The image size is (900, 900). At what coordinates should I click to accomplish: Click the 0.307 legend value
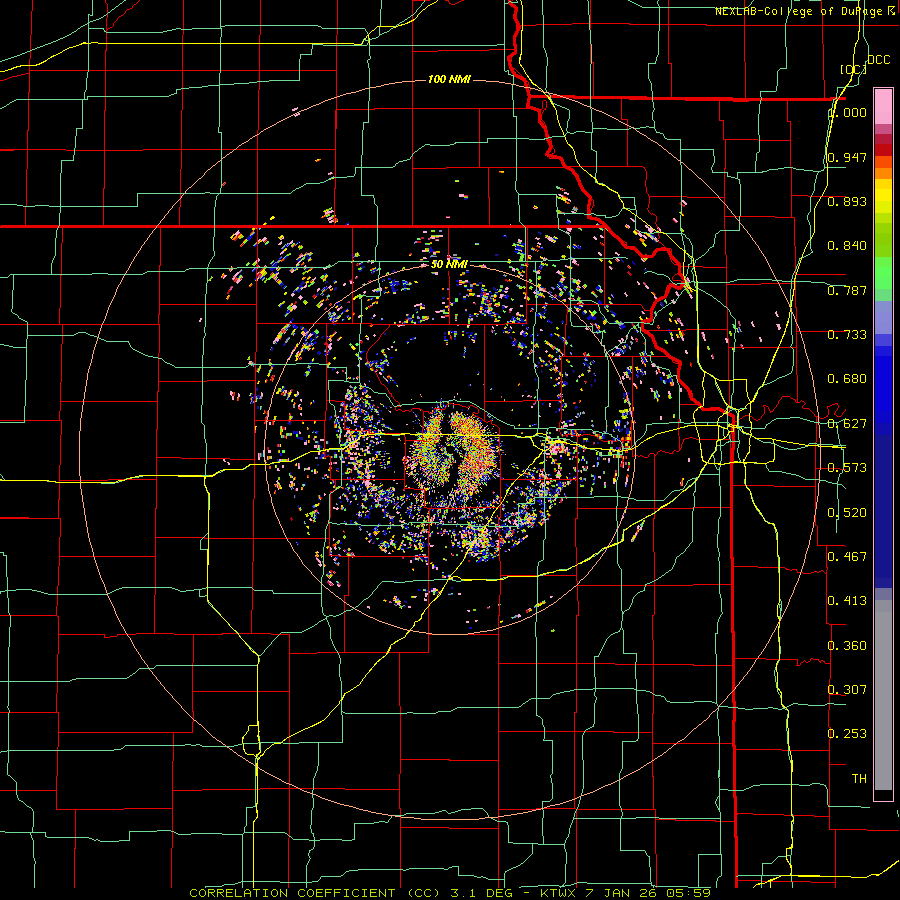click(x=847, y=690)
